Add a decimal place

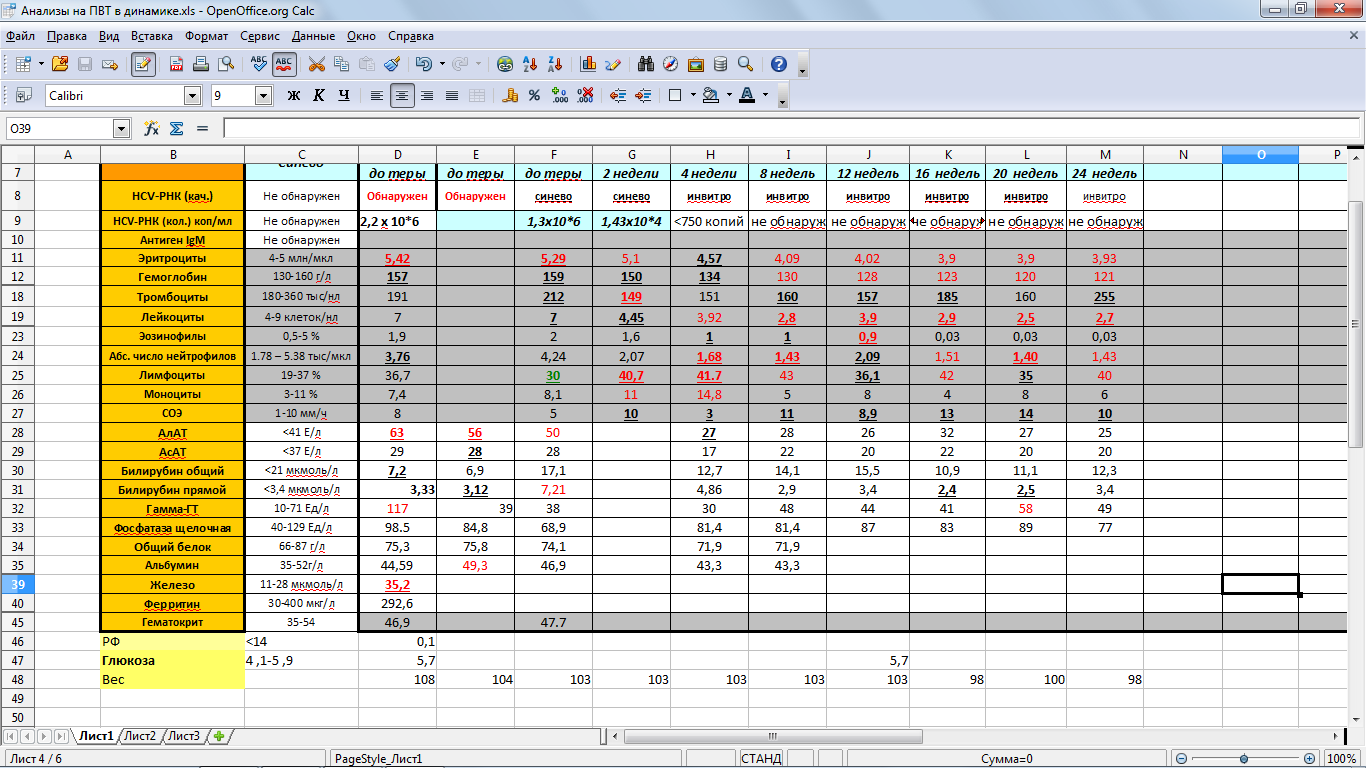[x=559, y=96]
